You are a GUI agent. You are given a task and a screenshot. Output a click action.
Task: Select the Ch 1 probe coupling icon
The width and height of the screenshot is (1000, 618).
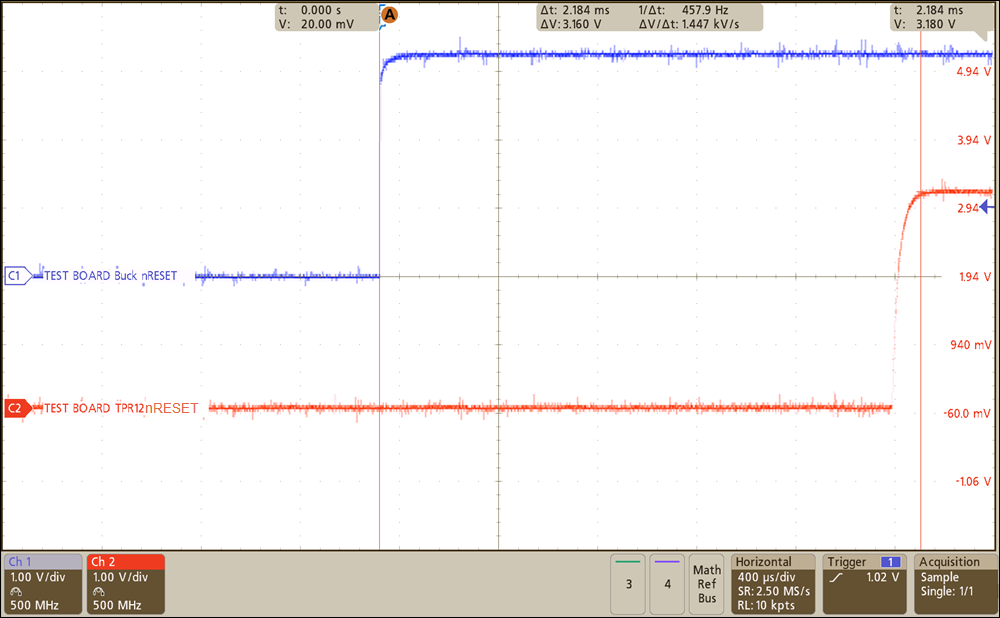pyautogui.click(x=16, y=592)
